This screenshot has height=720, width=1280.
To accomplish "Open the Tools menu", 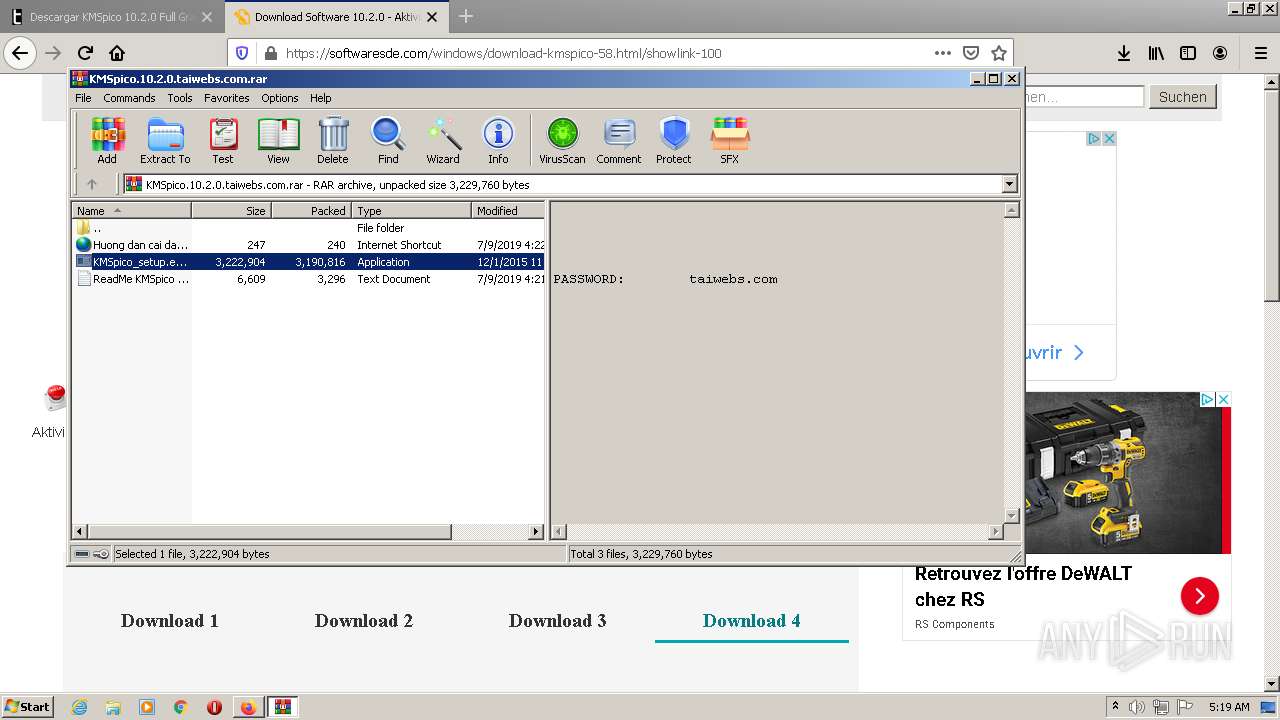I will [180, 98].
